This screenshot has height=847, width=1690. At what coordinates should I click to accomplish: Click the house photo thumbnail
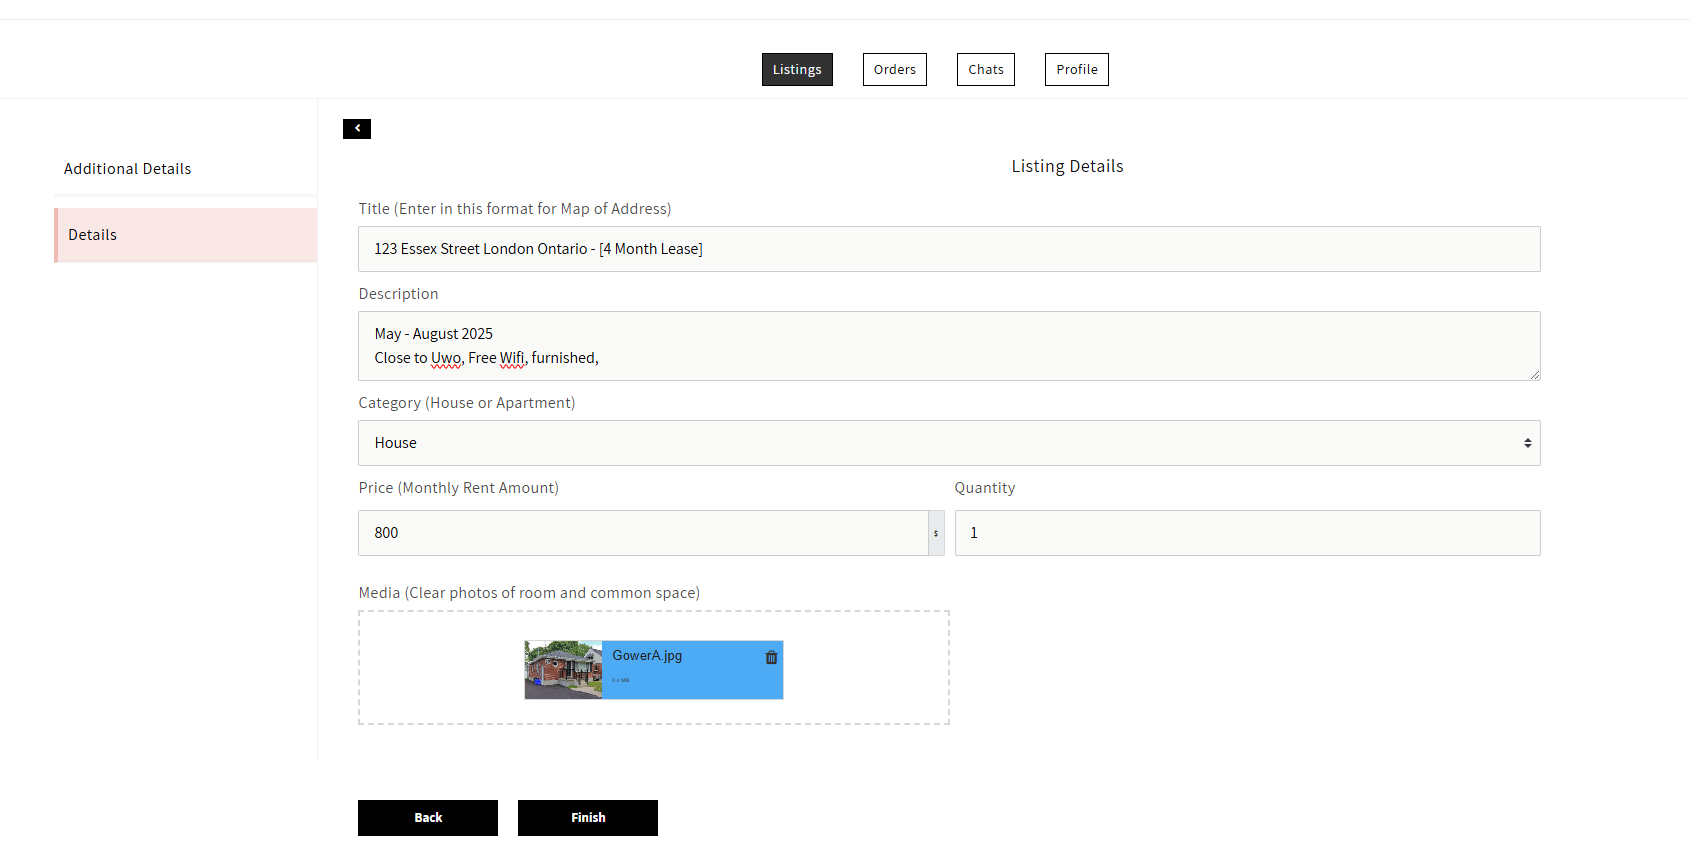click(x=563, y=670)
